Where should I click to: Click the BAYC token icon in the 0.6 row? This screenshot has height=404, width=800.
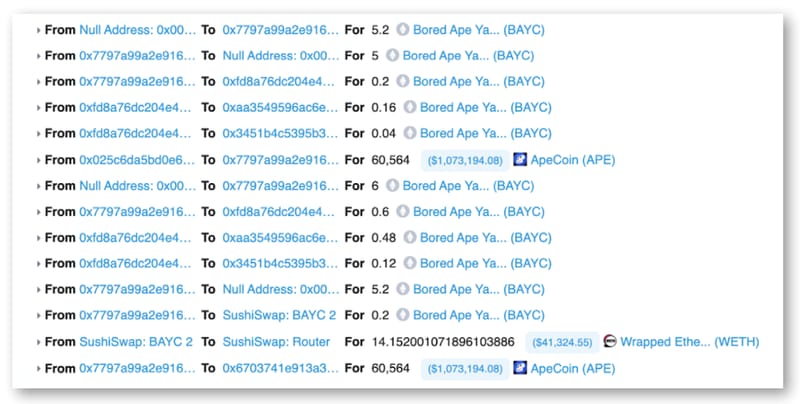click(403, 211)
